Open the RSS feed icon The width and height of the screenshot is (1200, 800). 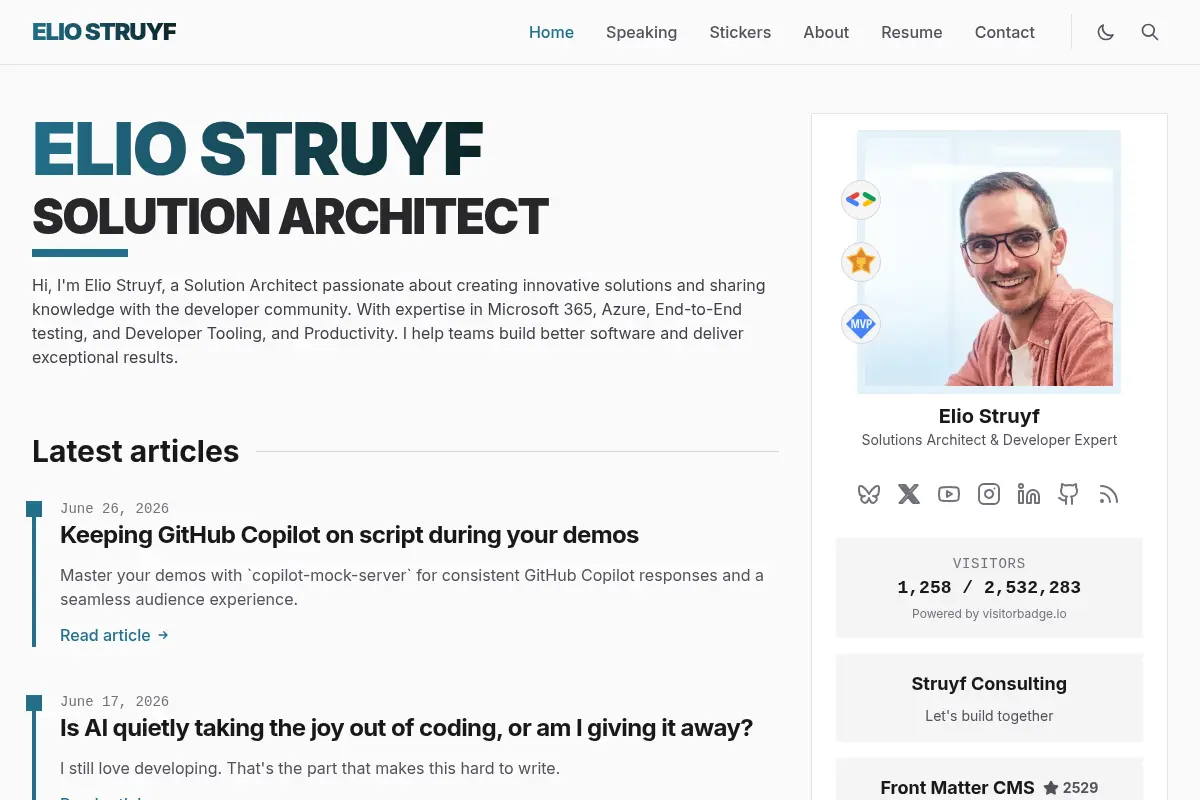[x=1108, y=494]
